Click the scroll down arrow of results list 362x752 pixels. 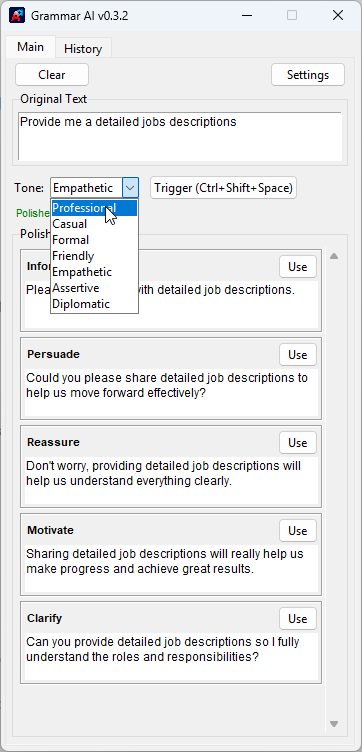tap(334, 724)
